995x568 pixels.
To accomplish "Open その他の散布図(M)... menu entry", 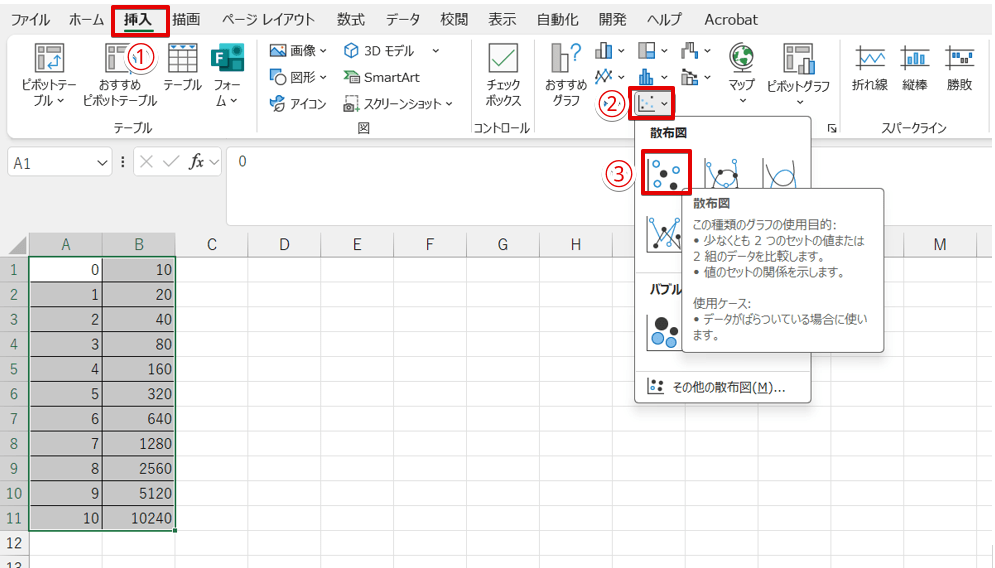I will tap(722, 387).
